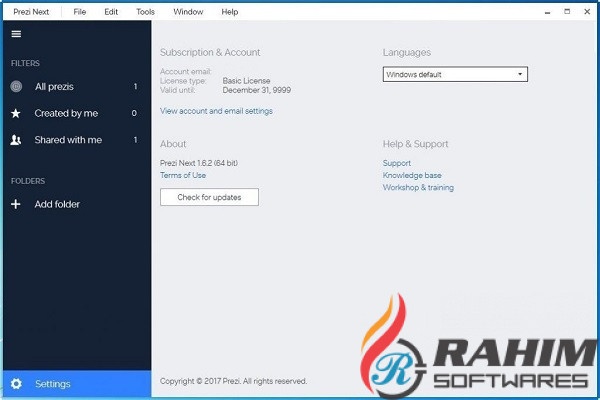The image size is (600, 400).
Task: Click the Shared with me people icon
Action: (x=16, y=140)
